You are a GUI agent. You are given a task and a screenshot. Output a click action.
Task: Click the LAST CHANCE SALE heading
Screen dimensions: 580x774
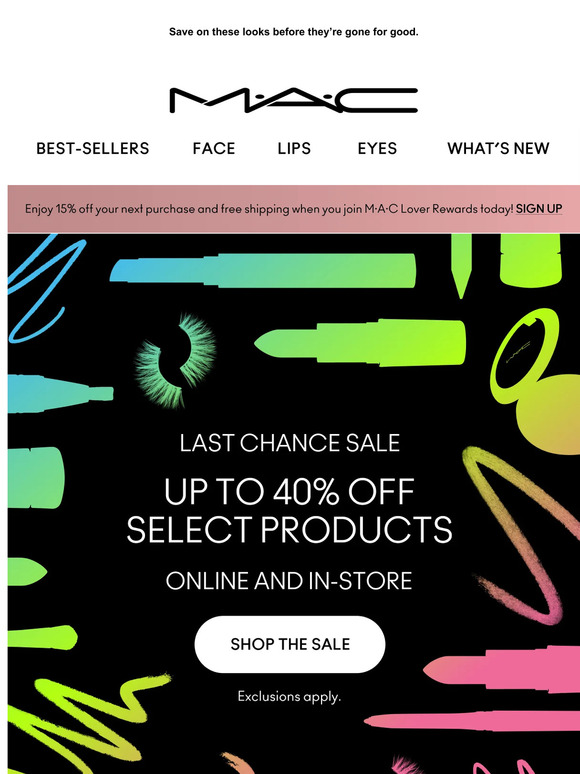click(x=290, y=443)
